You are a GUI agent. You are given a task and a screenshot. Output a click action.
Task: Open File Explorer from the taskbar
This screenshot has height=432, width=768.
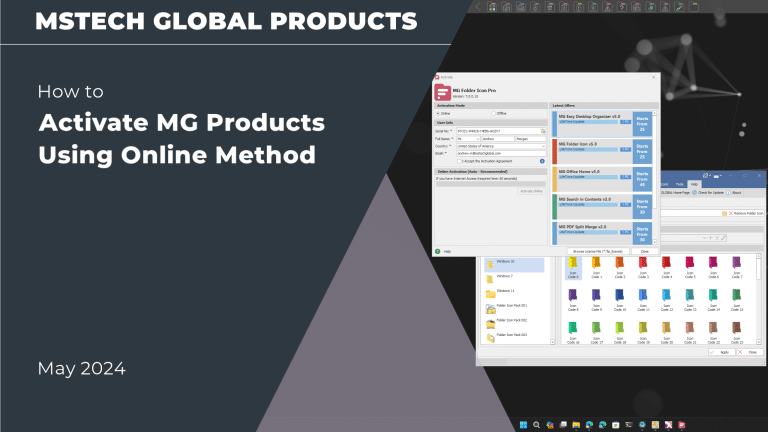(x=576, y=425)
